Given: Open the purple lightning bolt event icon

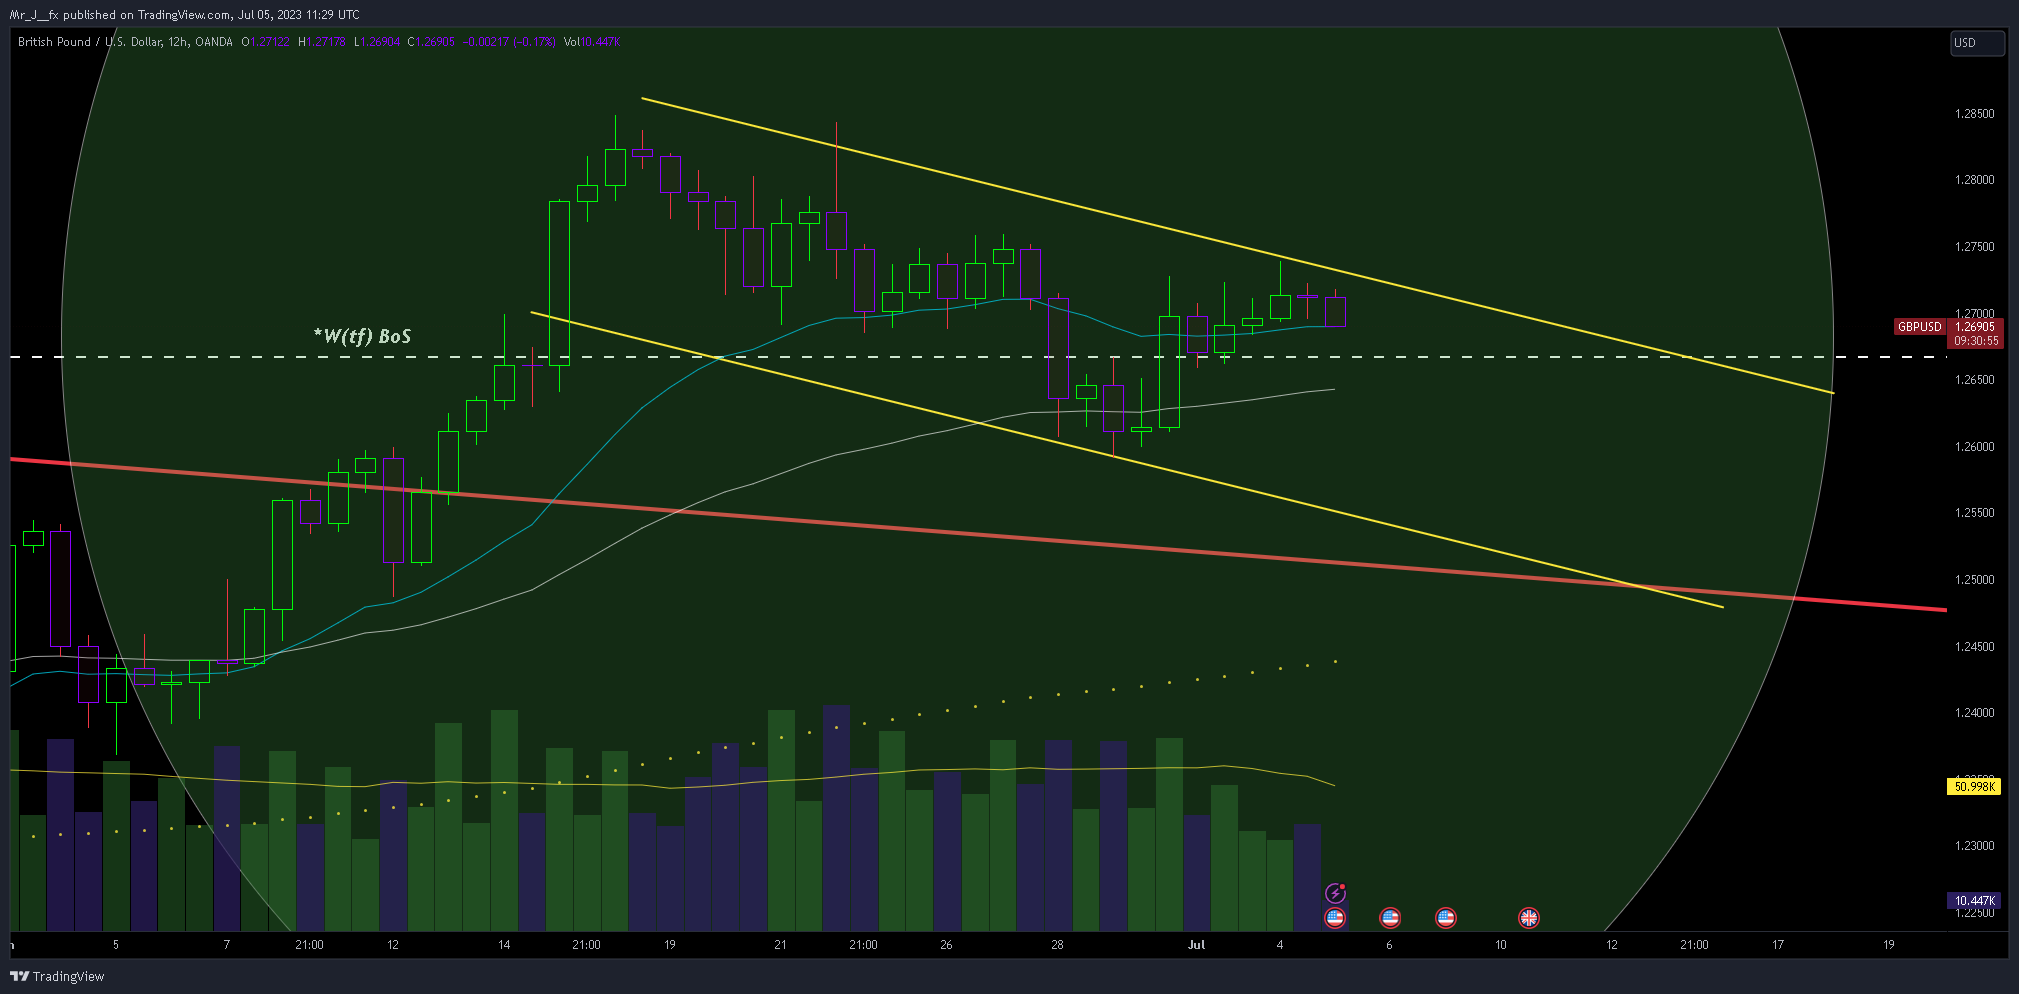Looking at the screenshot, I should tap(1335, 893).
